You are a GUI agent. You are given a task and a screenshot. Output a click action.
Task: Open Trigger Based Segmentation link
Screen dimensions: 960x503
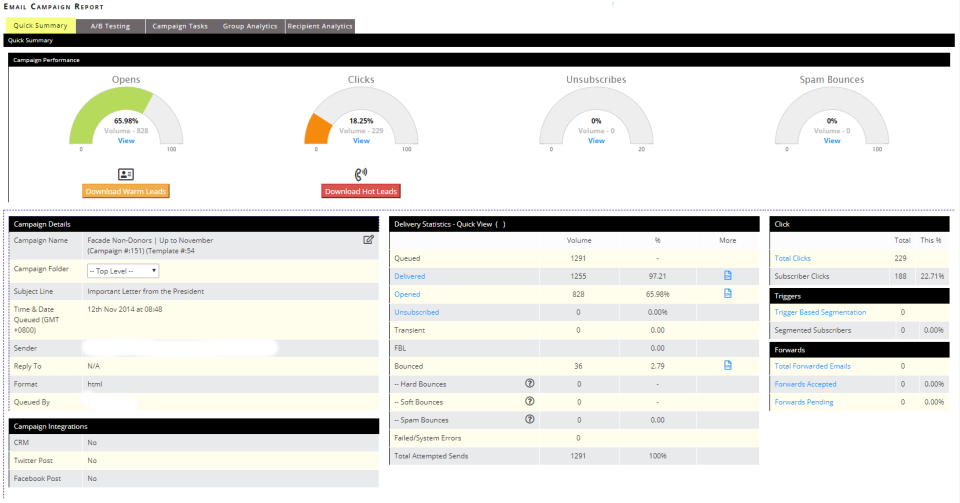pyautogui.click(x=820, y=312)
